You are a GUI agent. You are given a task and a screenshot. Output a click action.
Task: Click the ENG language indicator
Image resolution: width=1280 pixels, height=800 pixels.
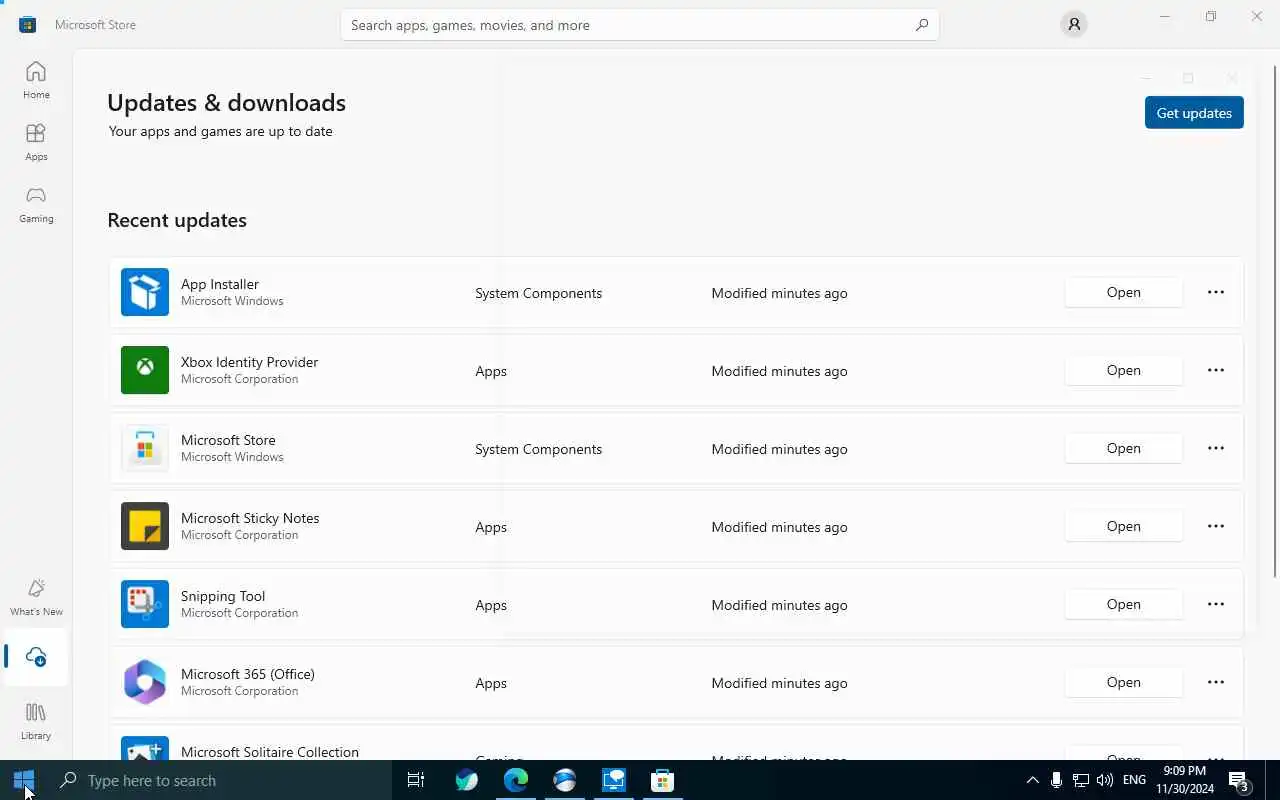[x=1134, y=780]
